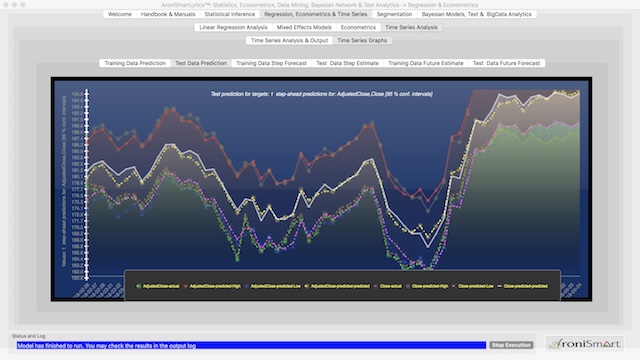Open the Mixed Effects Models tab
This screenshot has width=640, height=360.
[304, 27]
